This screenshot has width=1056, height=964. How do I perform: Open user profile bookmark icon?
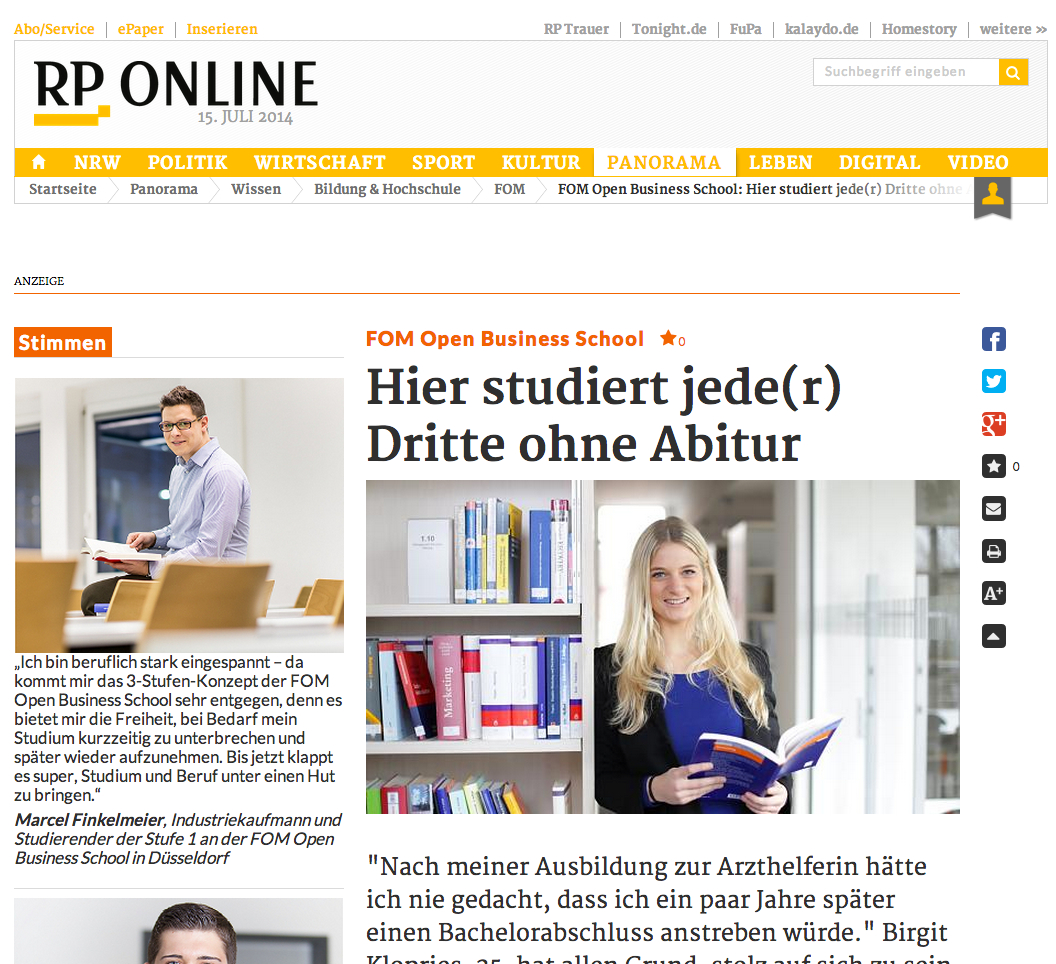[993, 197]
